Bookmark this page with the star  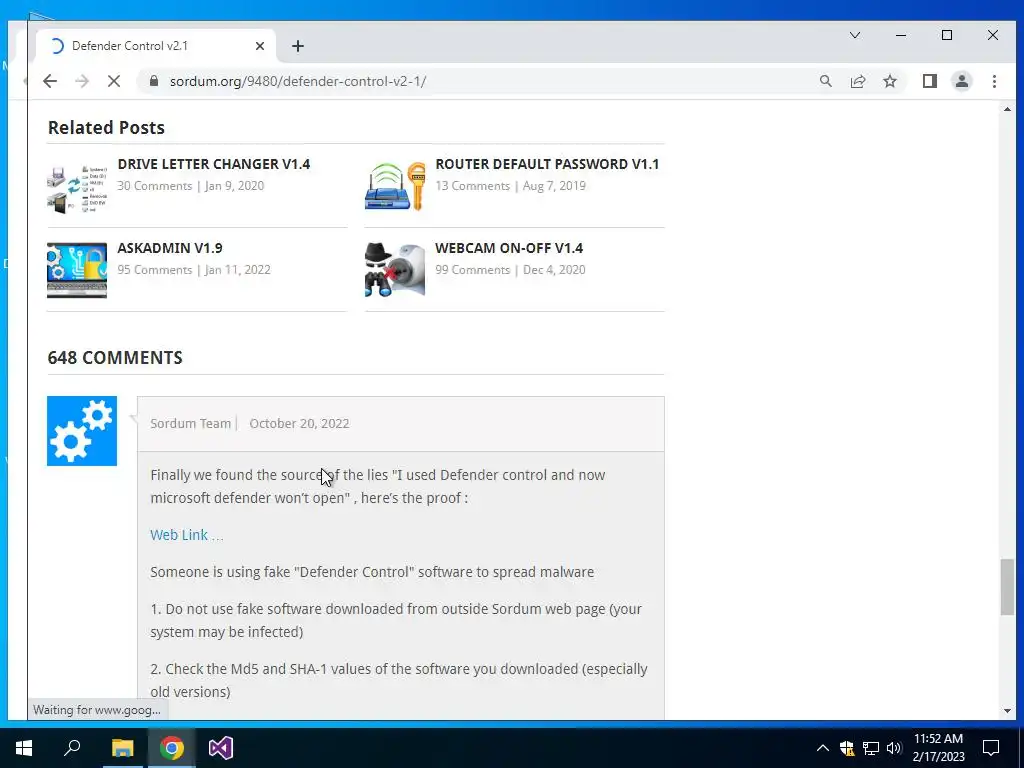coord(889,81)
